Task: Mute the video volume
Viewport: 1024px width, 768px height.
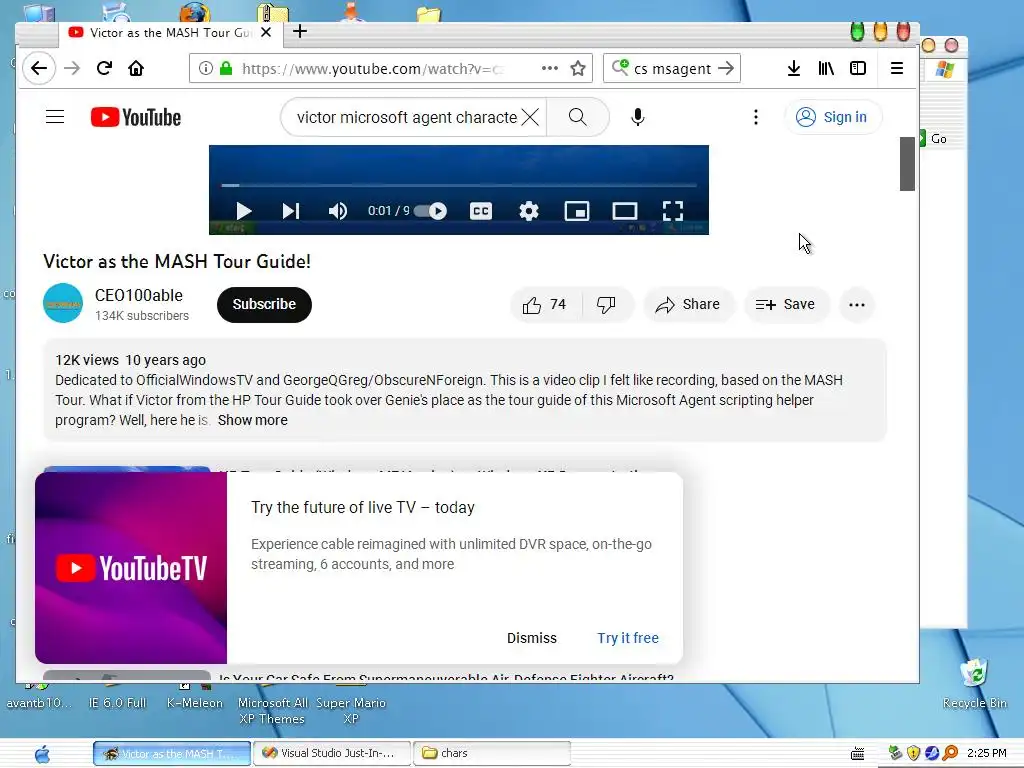Action: 338,211
